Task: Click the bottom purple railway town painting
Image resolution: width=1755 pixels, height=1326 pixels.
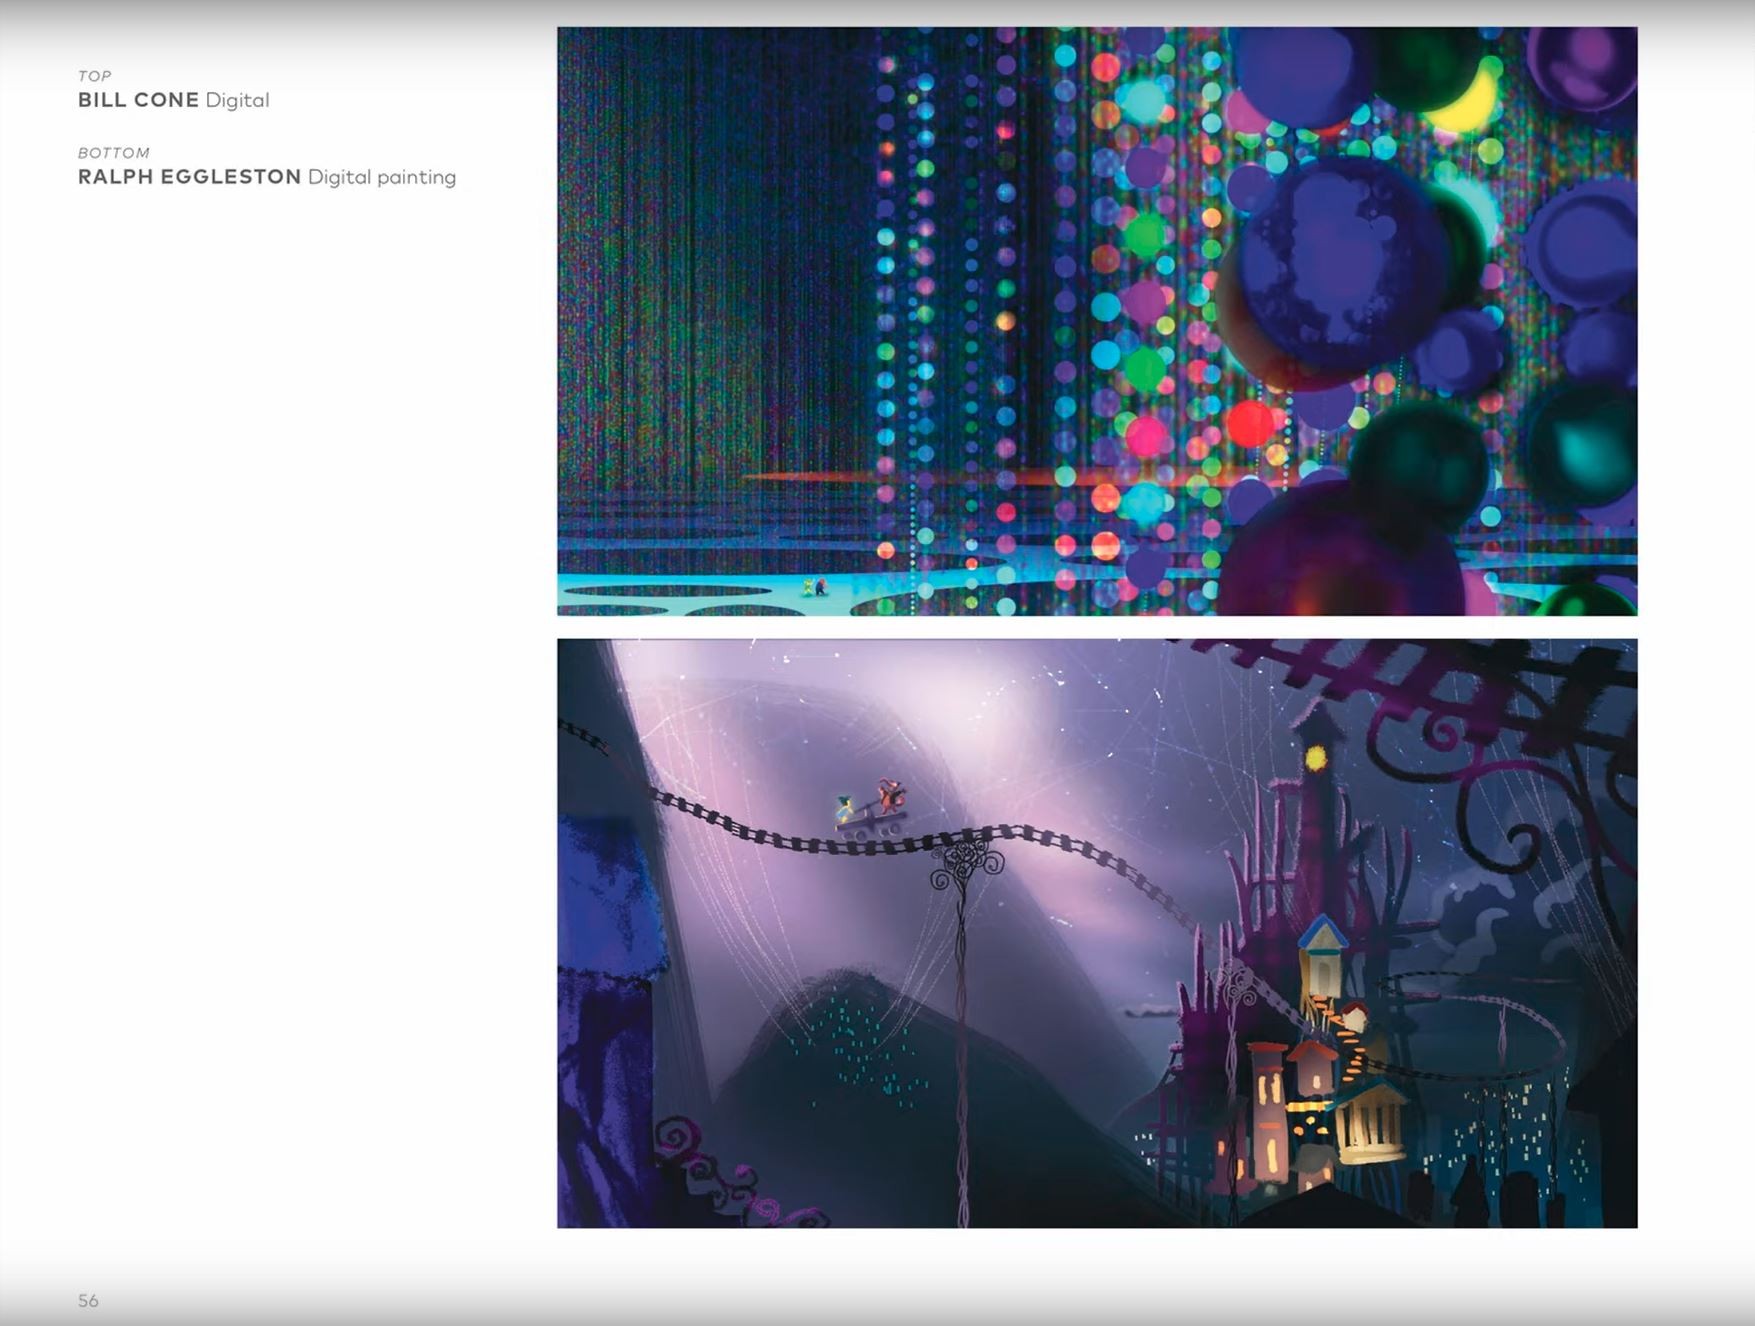Action: pyautogui.click(x=1097, y=933)
